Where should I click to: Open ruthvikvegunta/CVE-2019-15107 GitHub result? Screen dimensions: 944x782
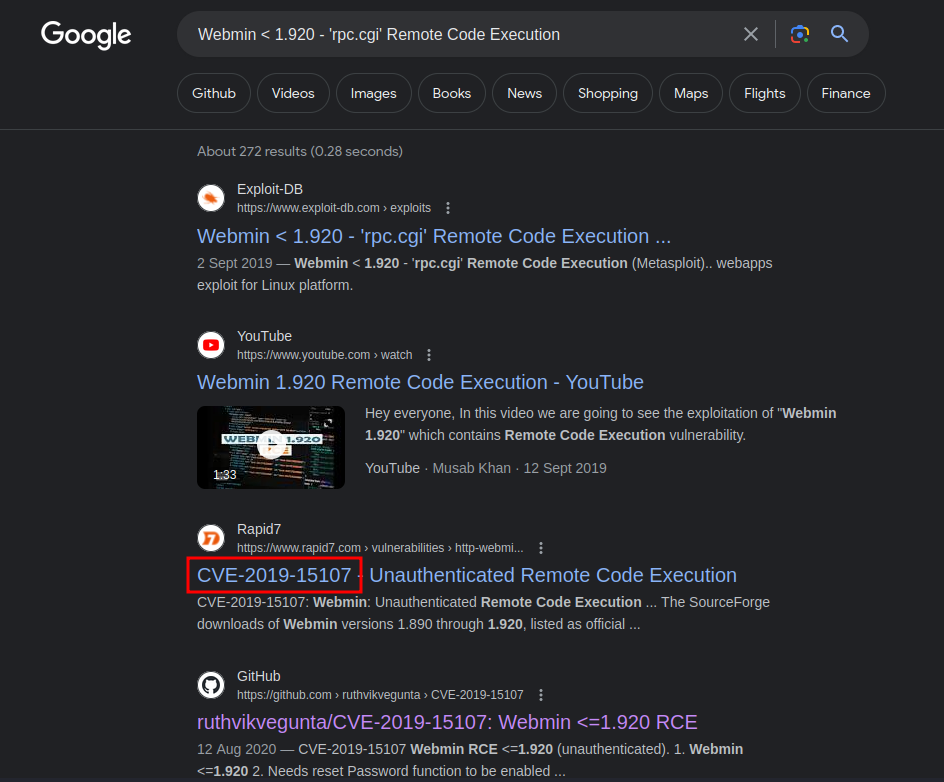coord(447,722)
